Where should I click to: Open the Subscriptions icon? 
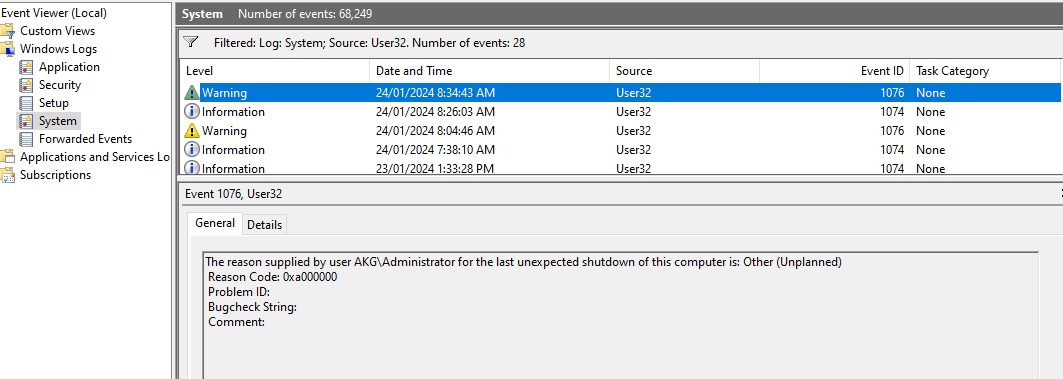[x=7, y=175]
